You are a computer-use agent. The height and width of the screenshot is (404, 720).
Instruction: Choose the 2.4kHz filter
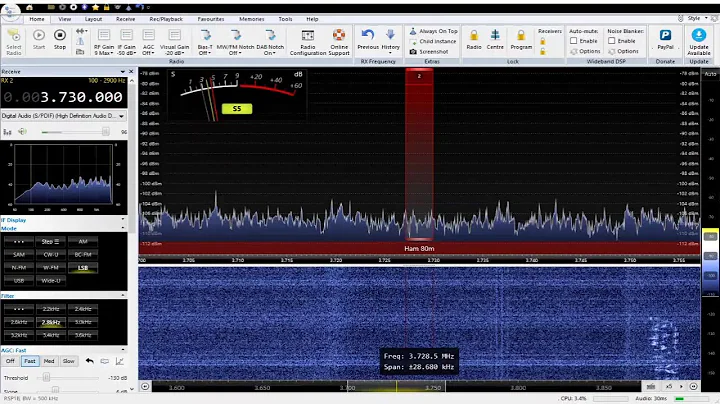(x=83, y=309)
